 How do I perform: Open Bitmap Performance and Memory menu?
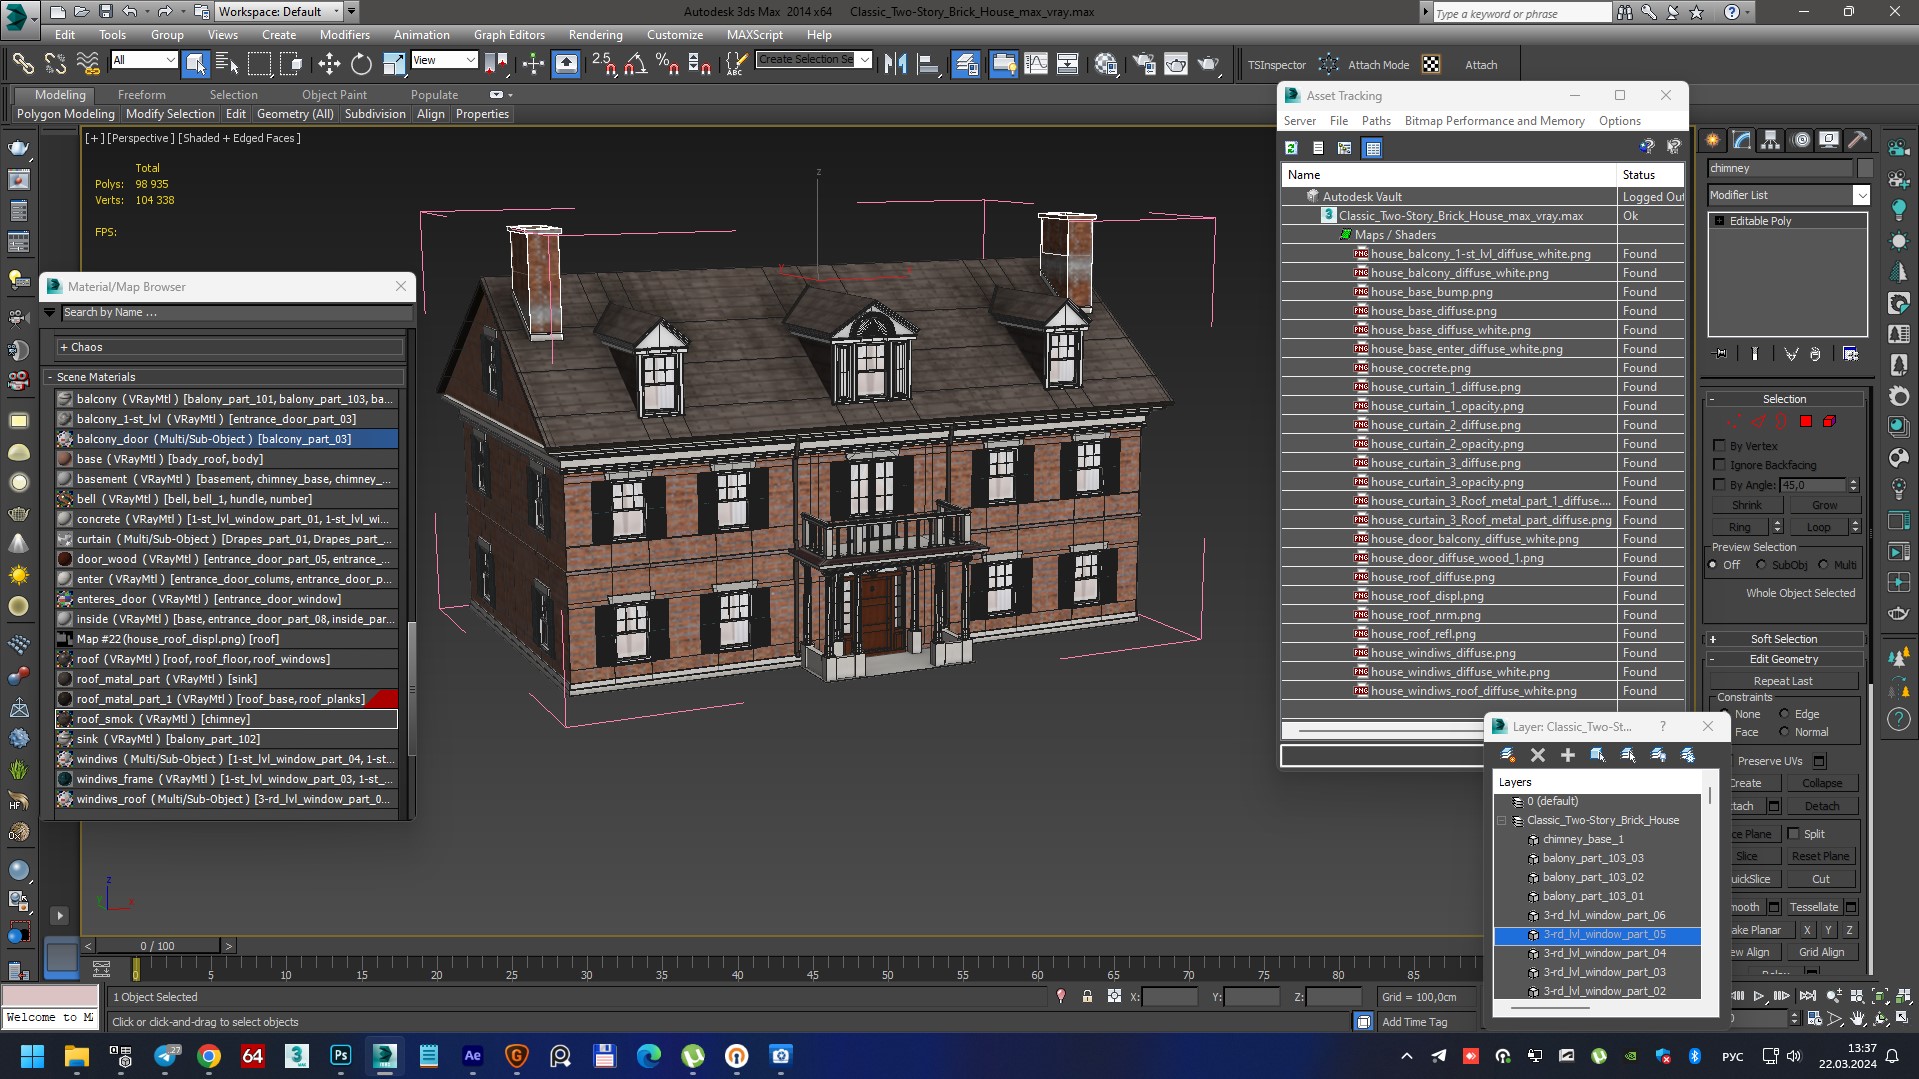[1494, 121]
